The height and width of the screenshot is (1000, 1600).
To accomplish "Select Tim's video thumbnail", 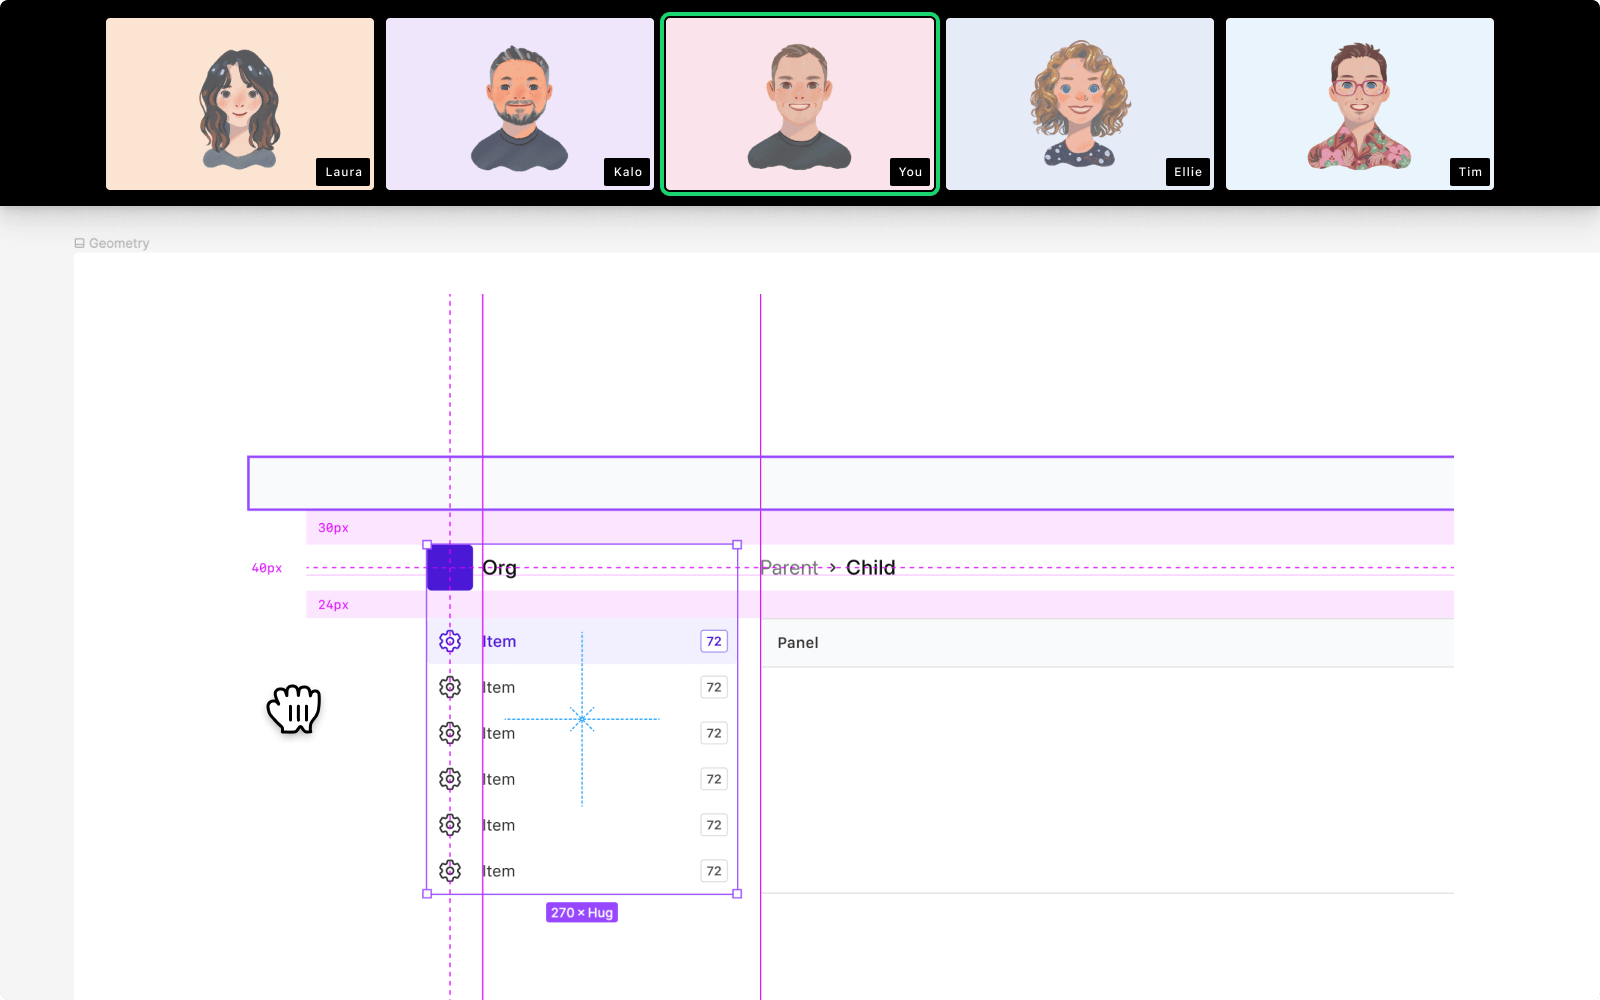I will coord(1360,104).
